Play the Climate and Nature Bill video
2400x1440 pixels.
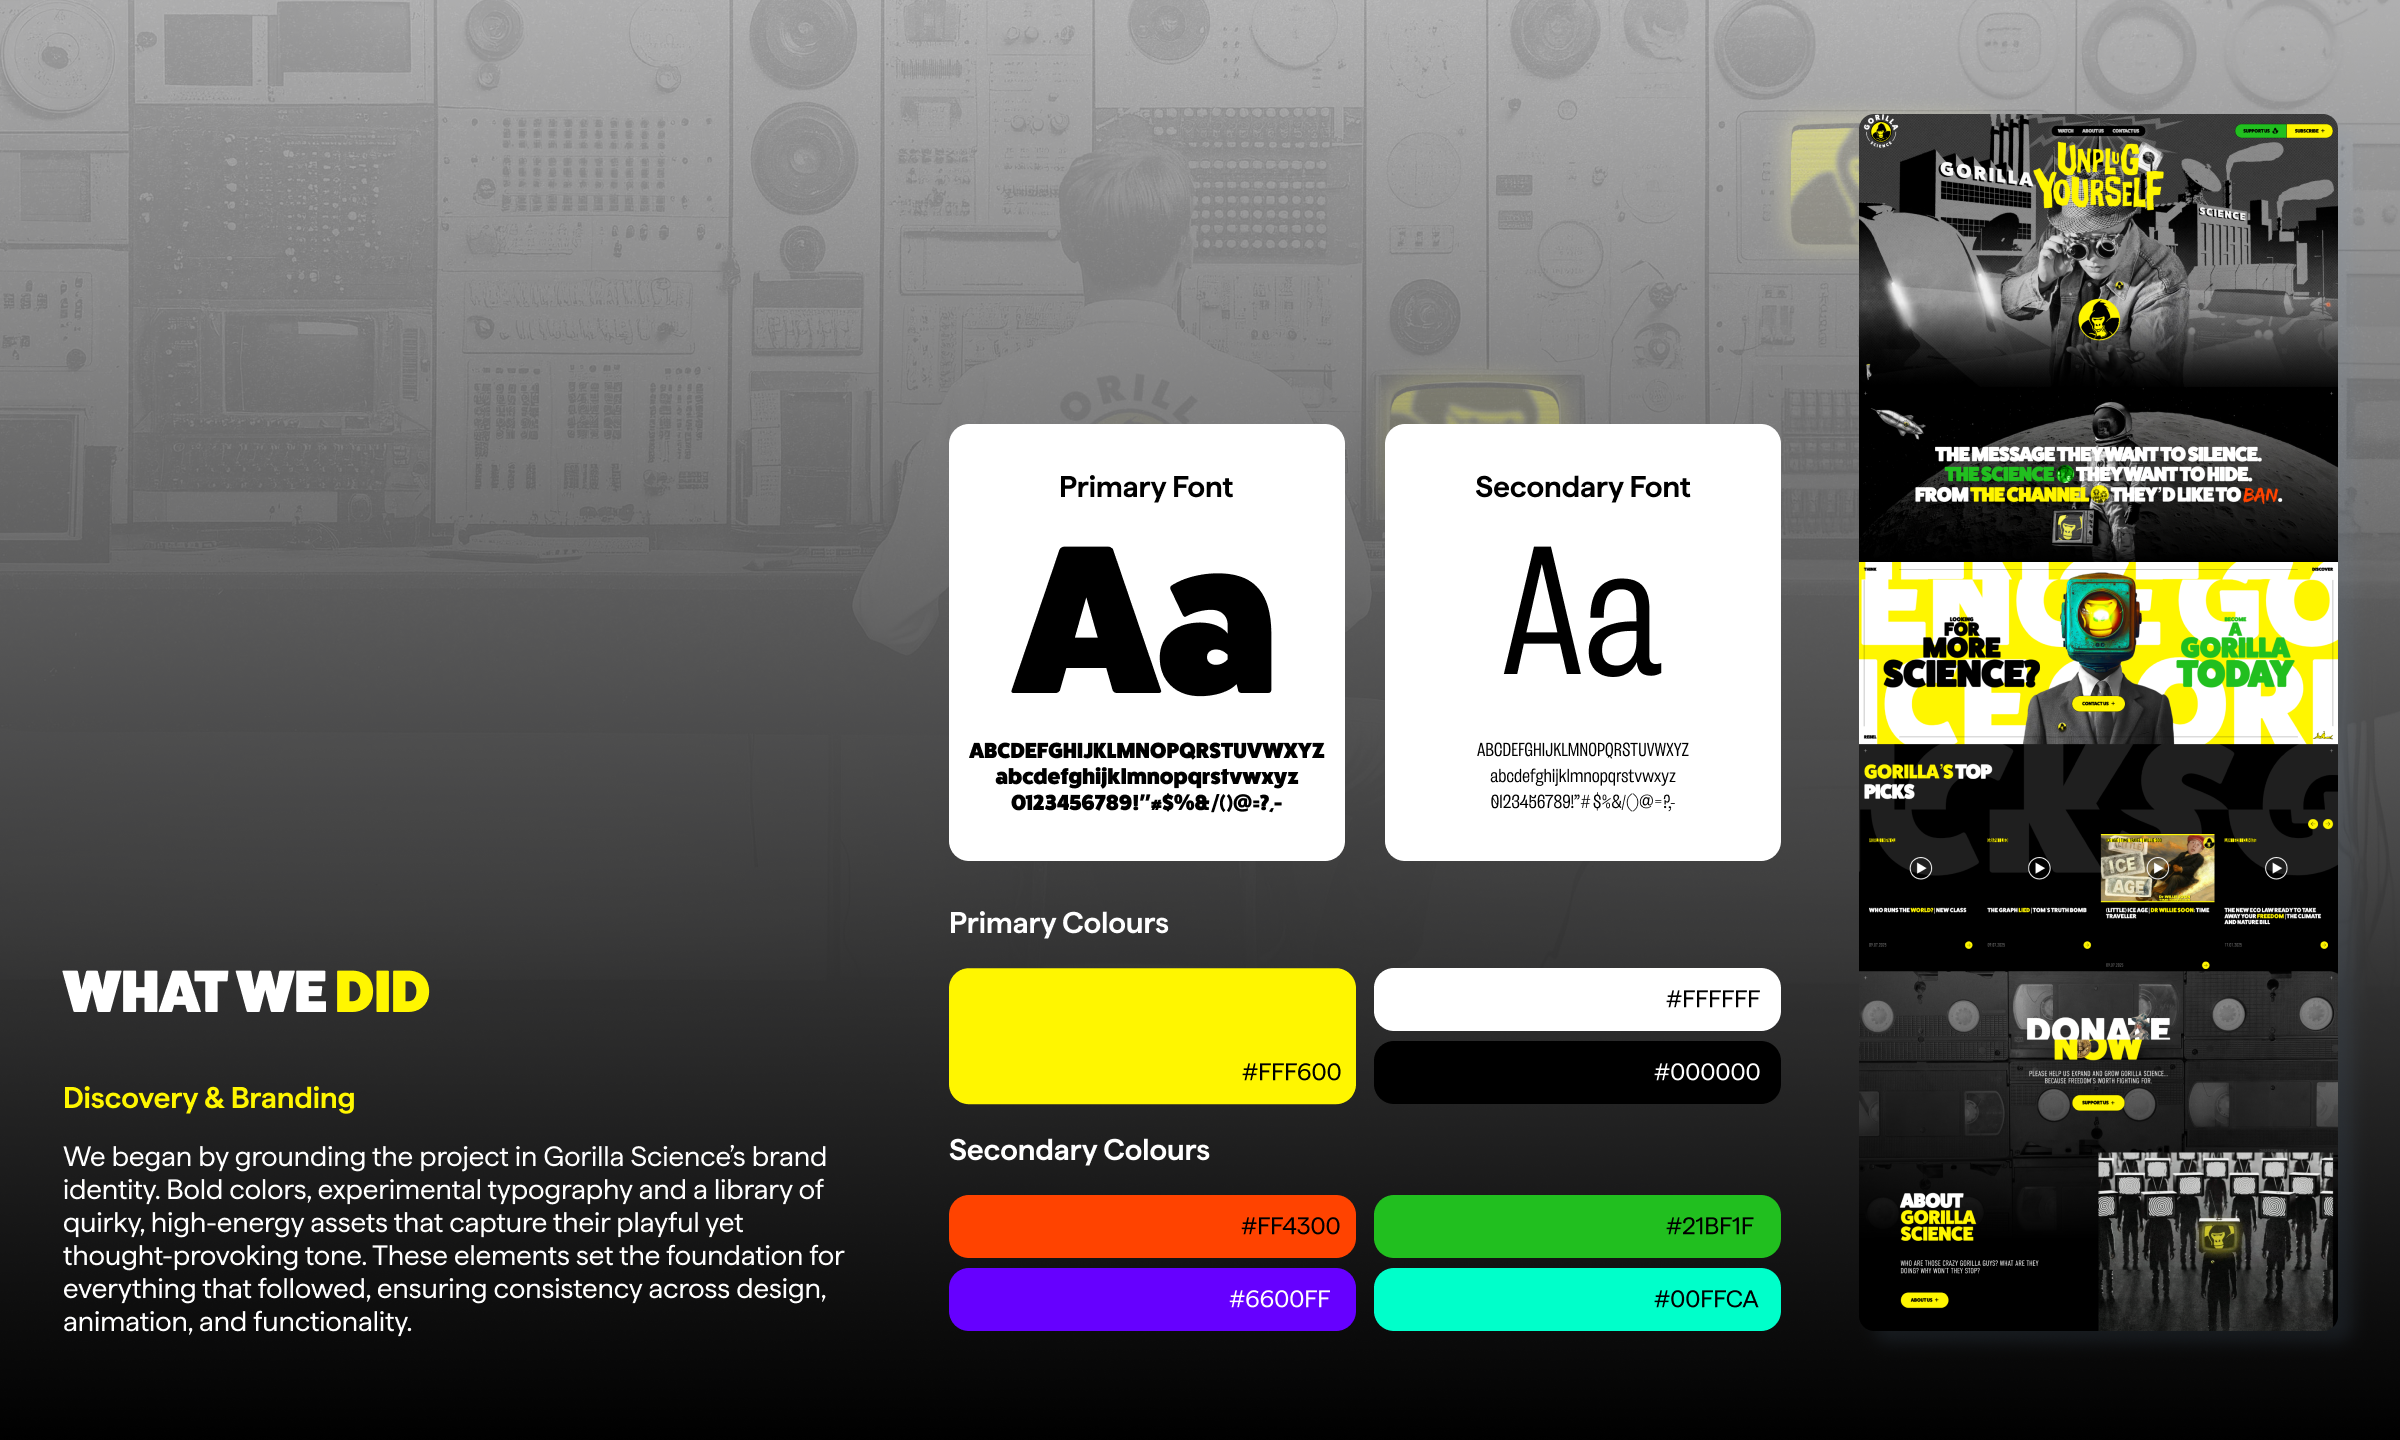pos(2276,868)
